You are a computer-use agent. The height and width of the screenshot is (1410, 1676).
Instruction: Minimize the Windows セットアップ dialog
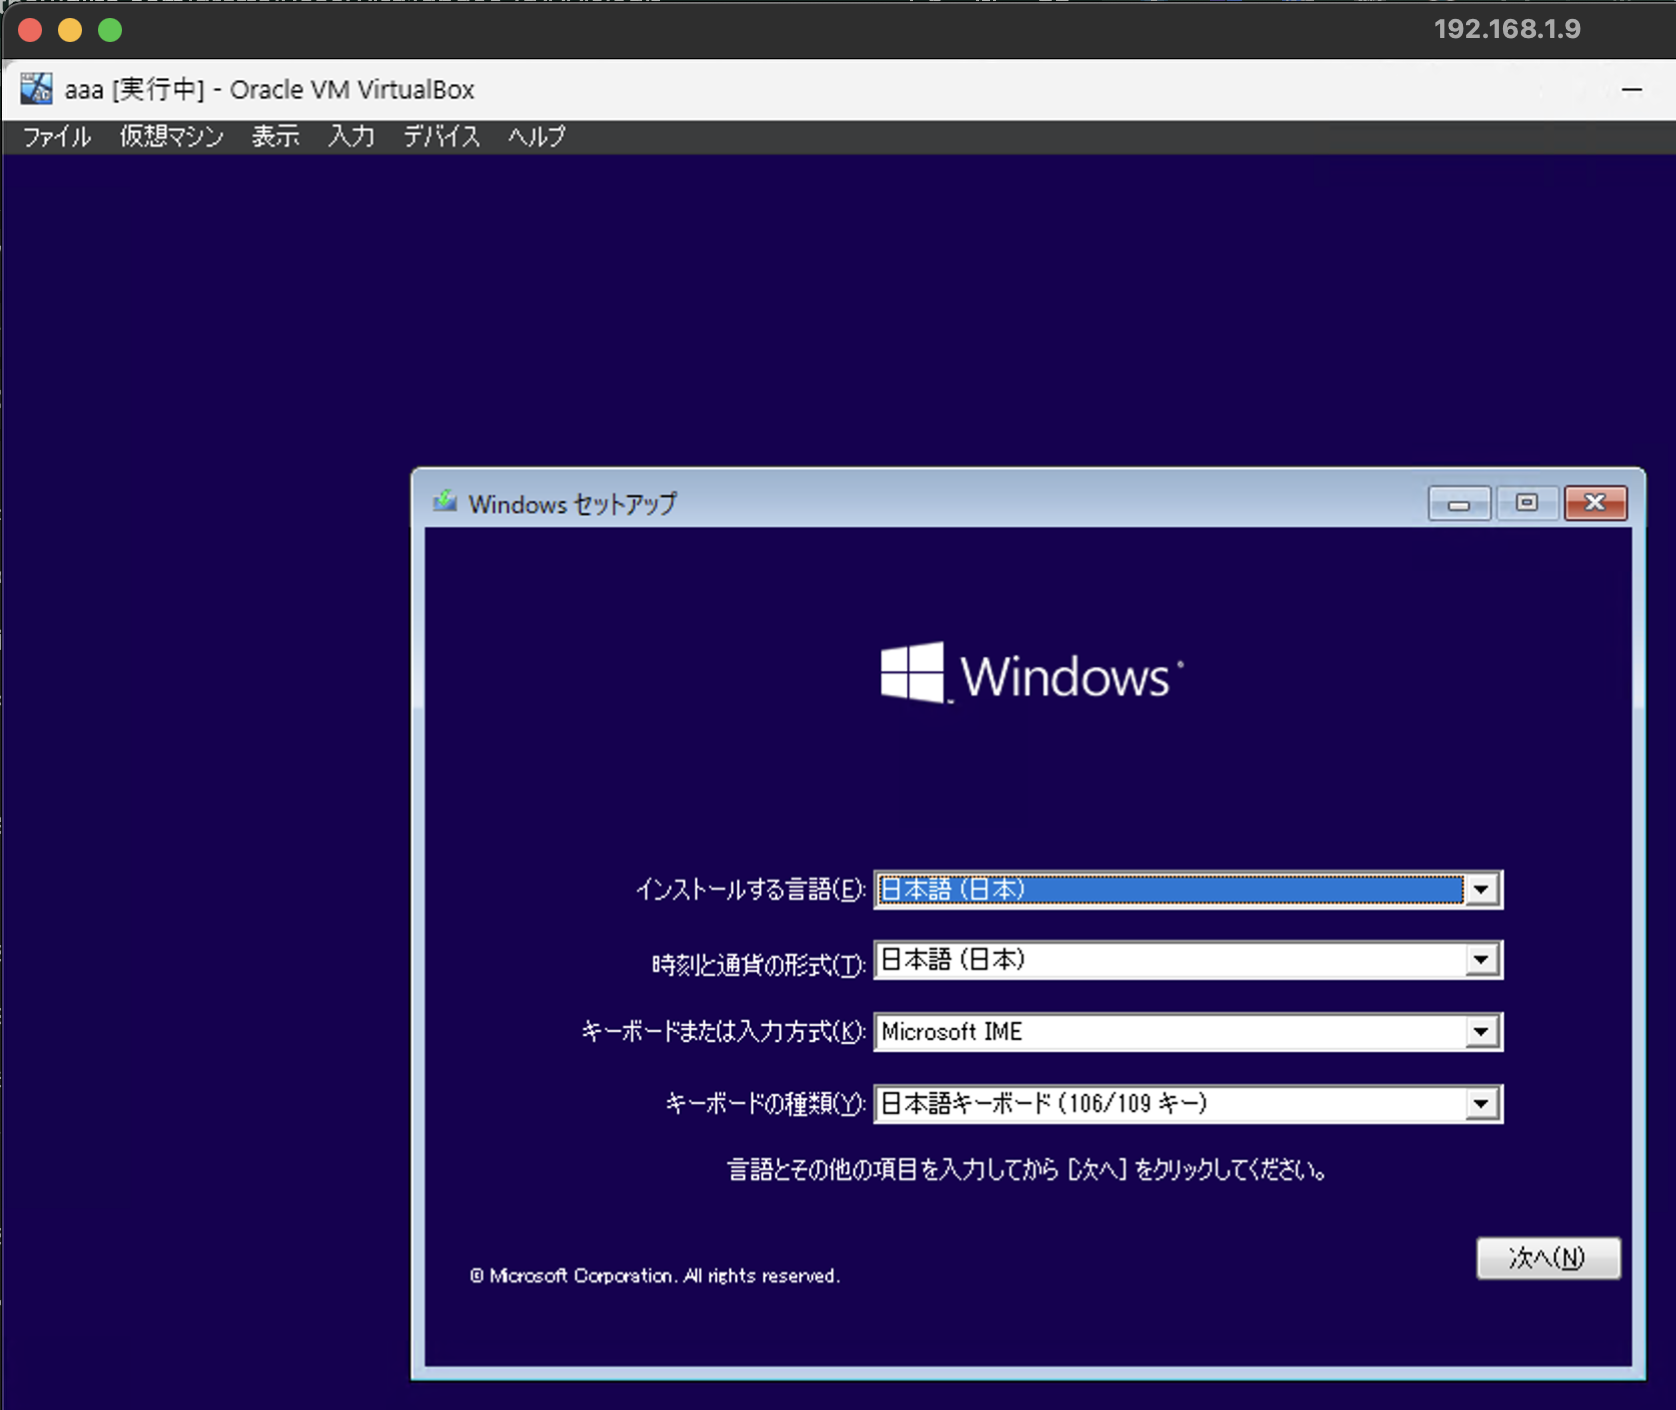pos(1459,503)
